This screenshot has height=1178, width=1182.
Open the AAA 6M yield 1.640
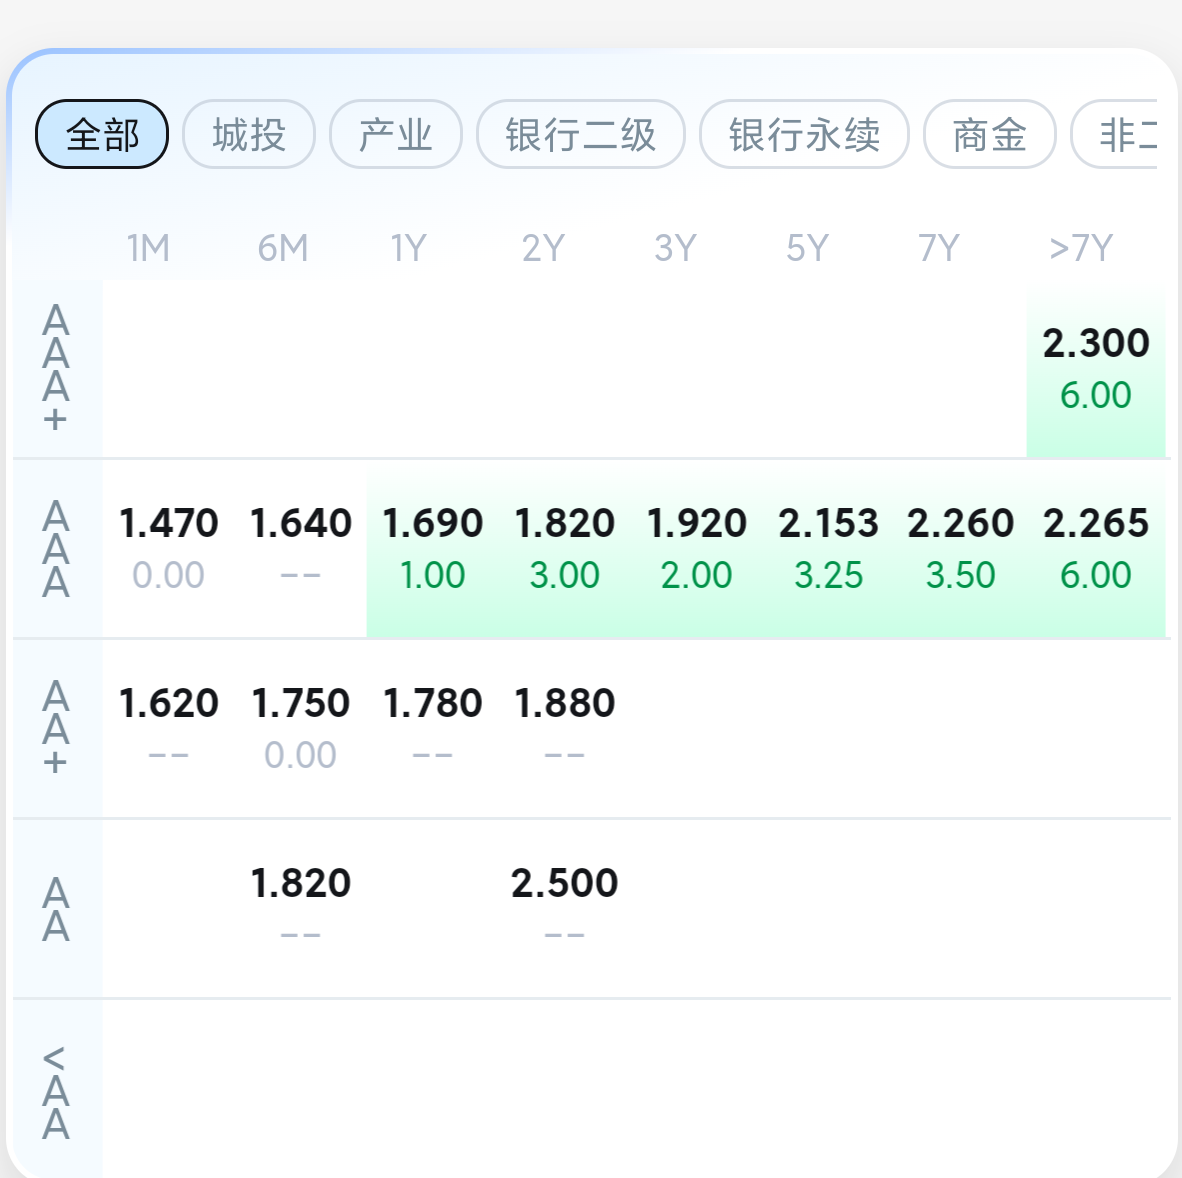point(300,548)
